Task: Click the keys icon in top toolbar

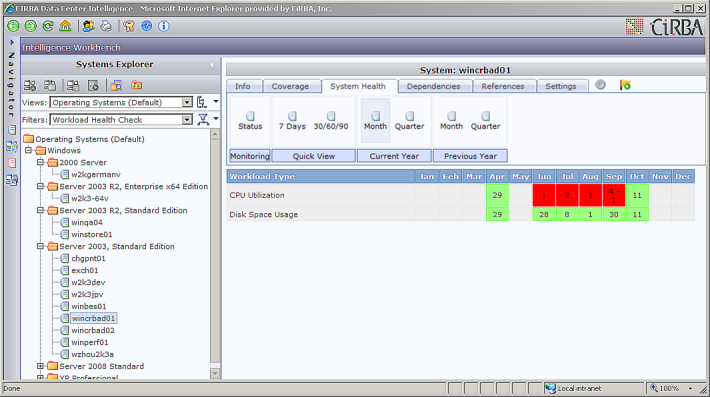Action: 129,26
